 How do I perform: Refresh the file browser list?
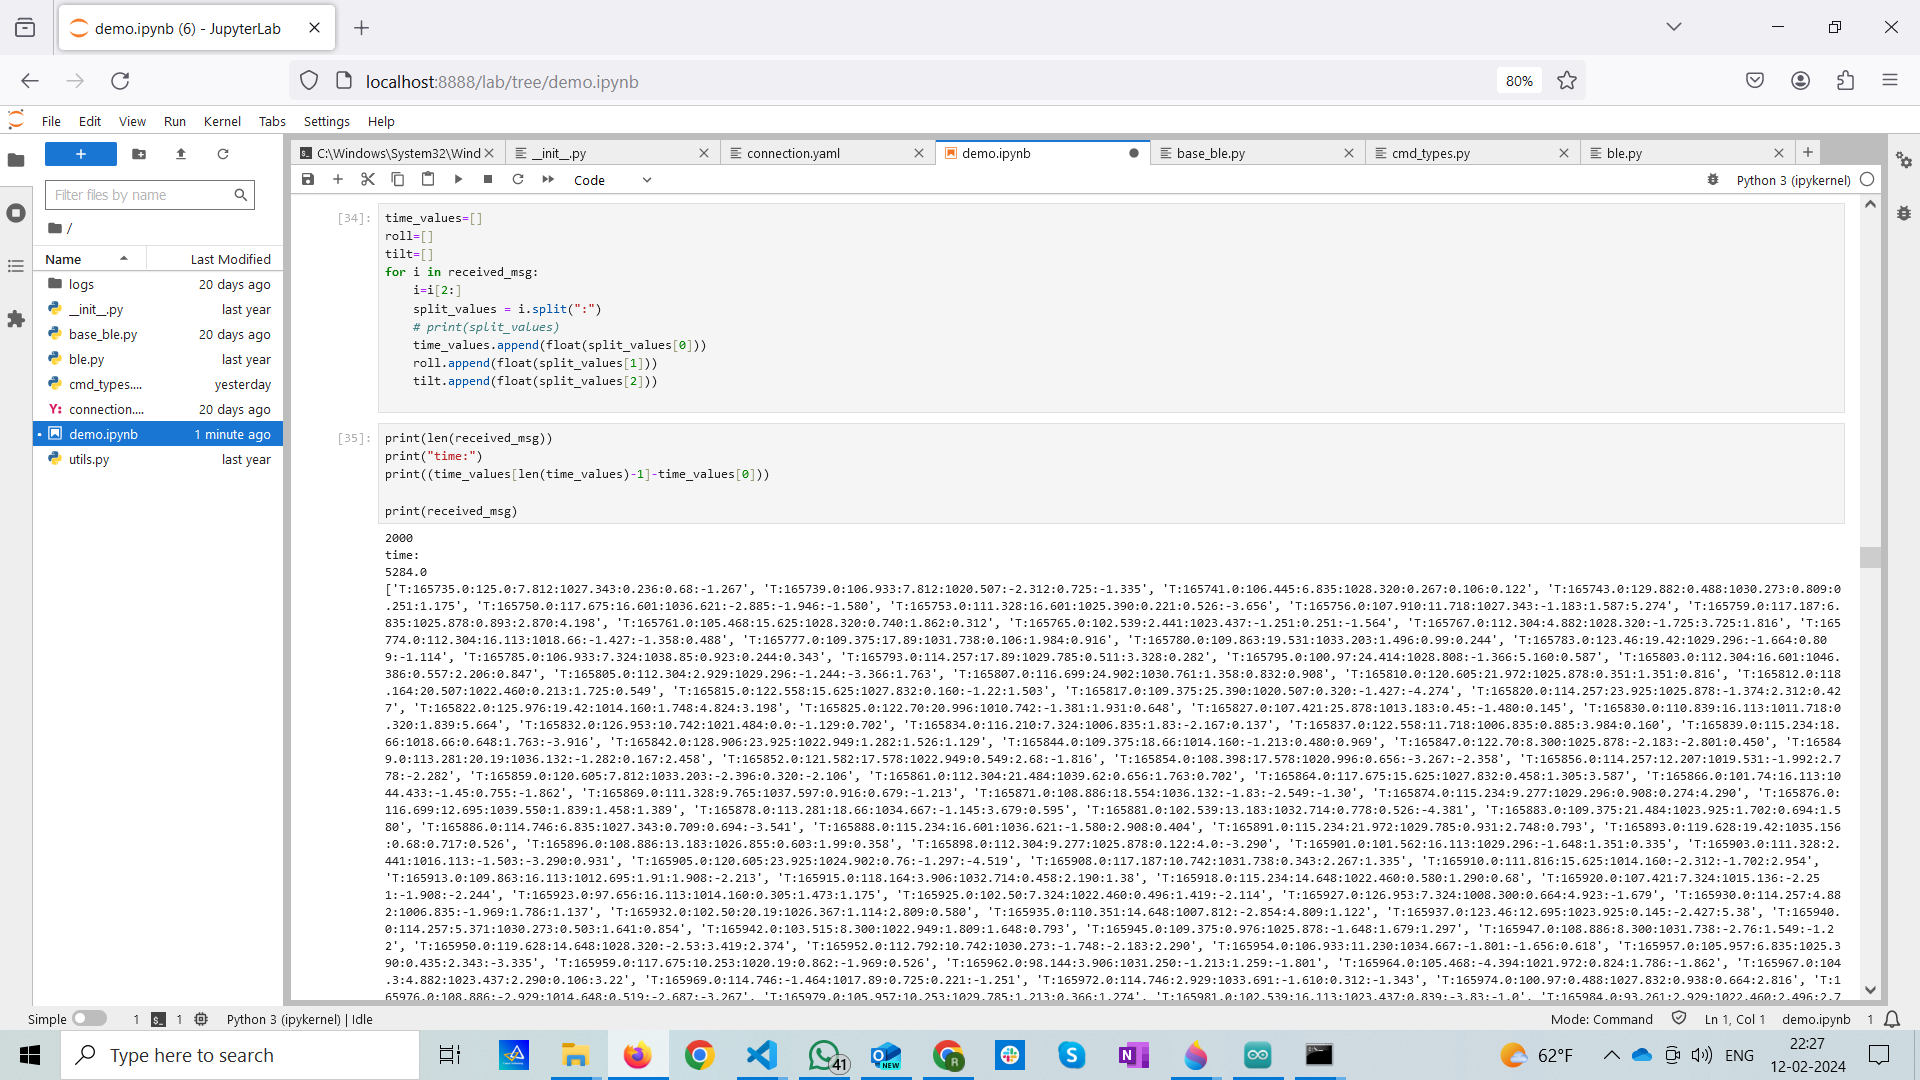point(223,154)
